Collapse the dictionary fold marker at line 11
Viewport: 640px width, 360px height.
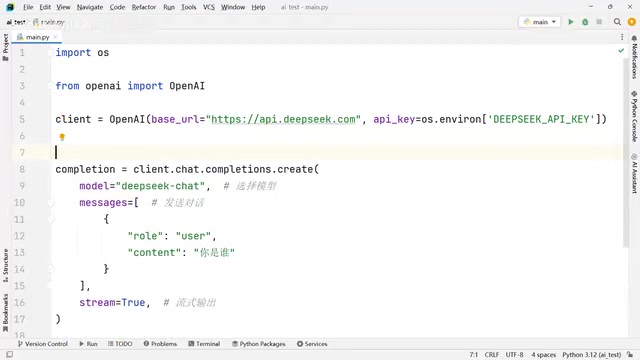click(x=51, y=220)
